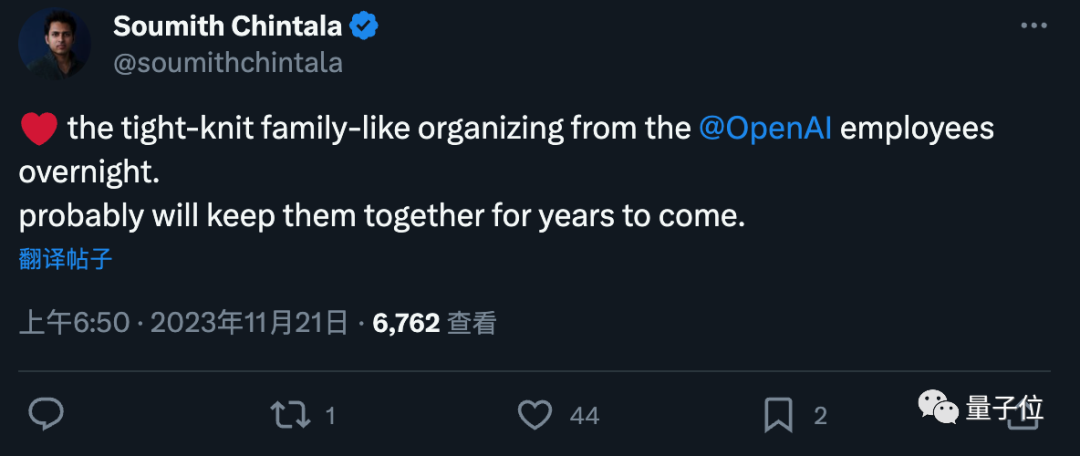Click the red heart emoji in tweet
Viewport: 1080px width, 456px height.
(37, 129)
